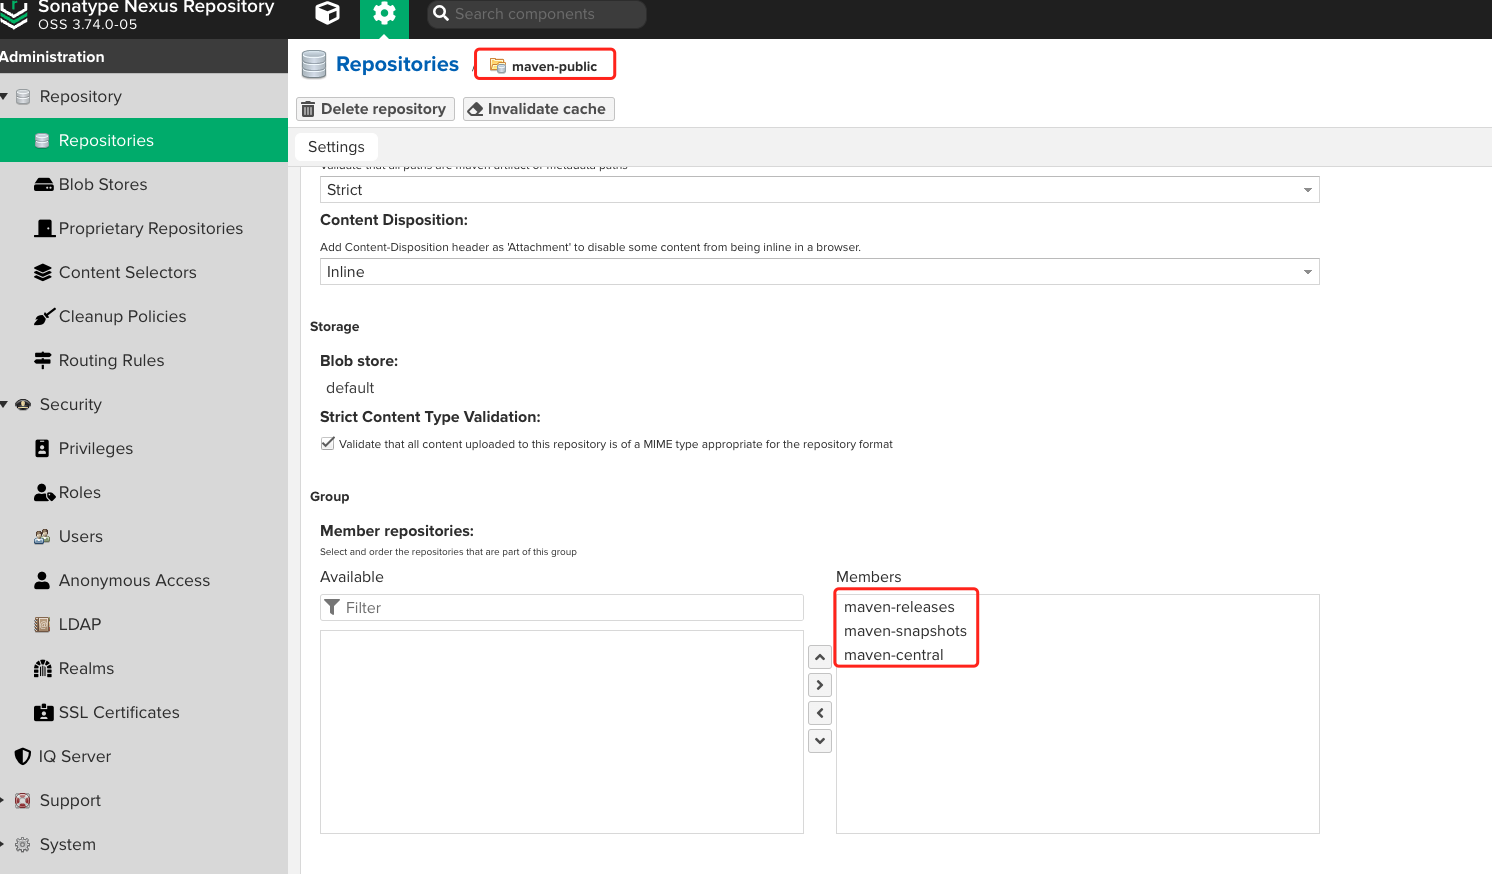Screen dimensions: 1492x874
Task: Select Repositories in the sidebar
Action: [144, 140]
